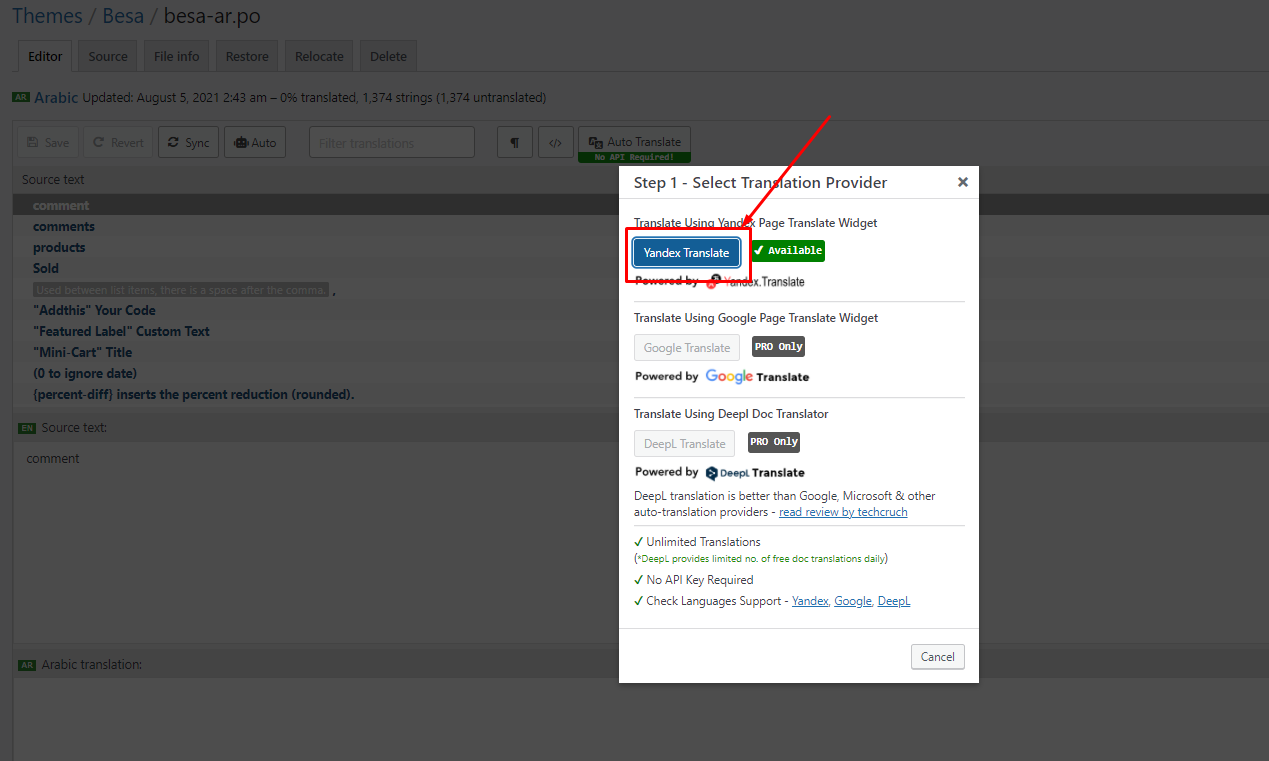Open the Delete tab
The image size is (1269, 761).
click(x=388, y=57)
